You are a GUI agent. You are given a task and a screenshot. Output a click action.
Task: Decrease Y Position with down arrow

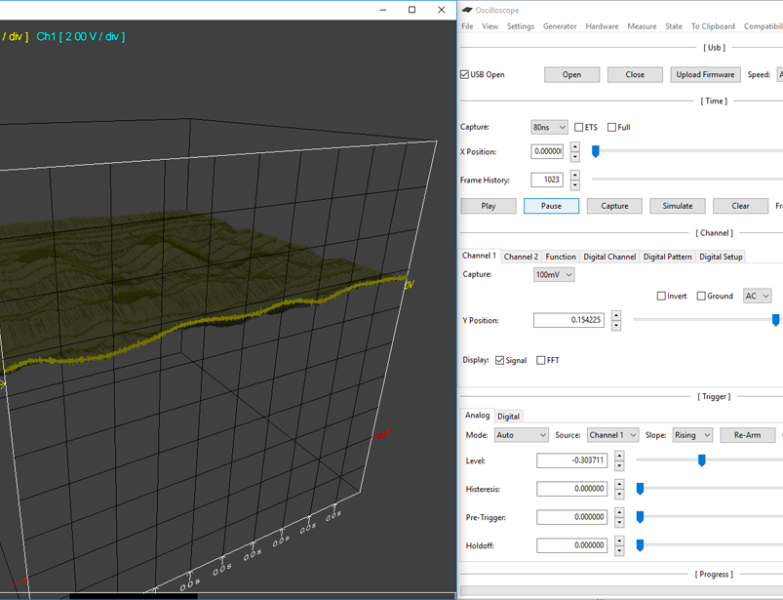pyautogui.click(x=616, y=325)
